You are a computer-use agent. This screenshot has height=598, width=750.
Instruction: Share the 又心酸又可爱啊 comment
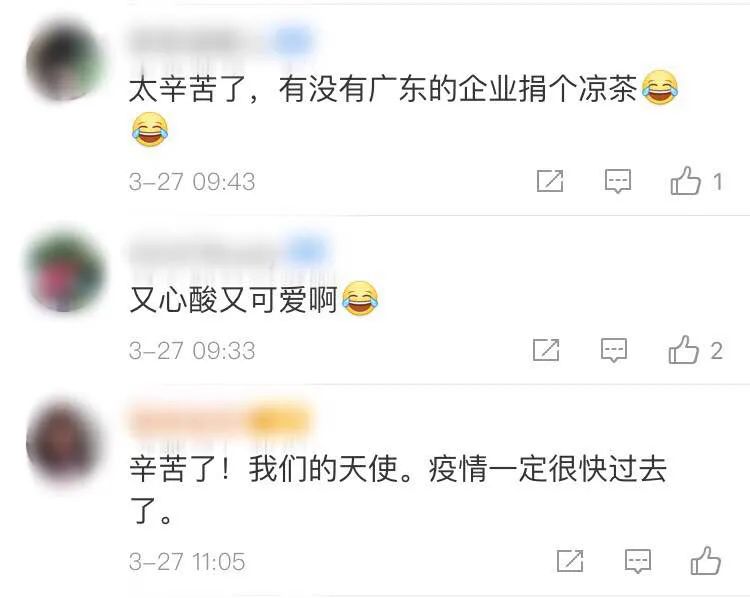[x=546, y=350]
